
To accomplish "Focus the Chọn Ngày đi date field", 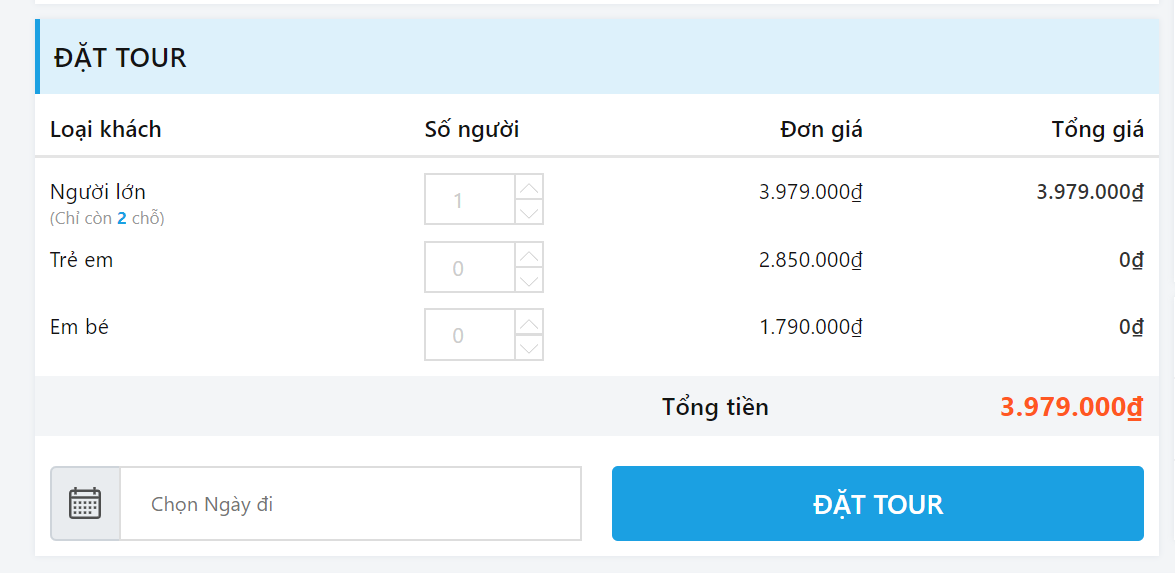I will click(x=351, y=503).
